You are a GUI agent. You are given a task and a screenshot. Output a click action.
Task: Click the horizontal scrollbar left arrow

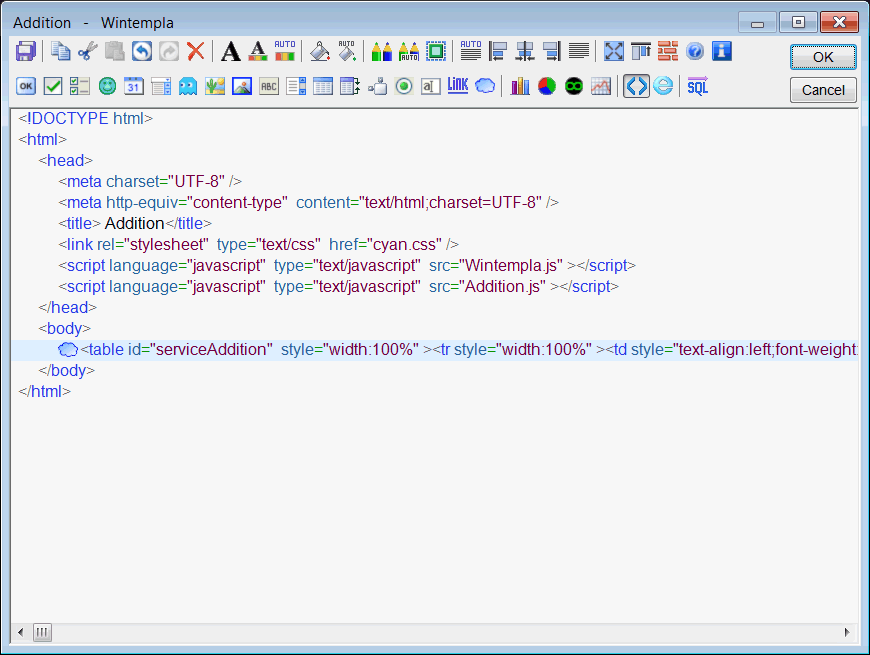(21, 632)
